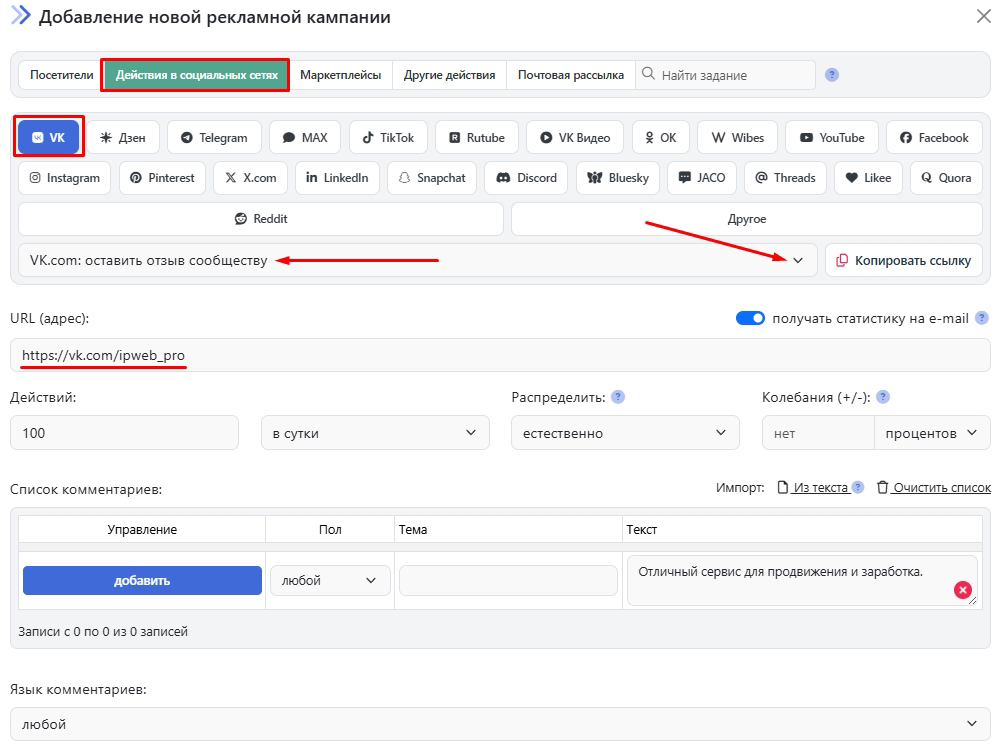Click the 'Копировать ссылку' button
1002x752 pixels.
pos(904,261)
